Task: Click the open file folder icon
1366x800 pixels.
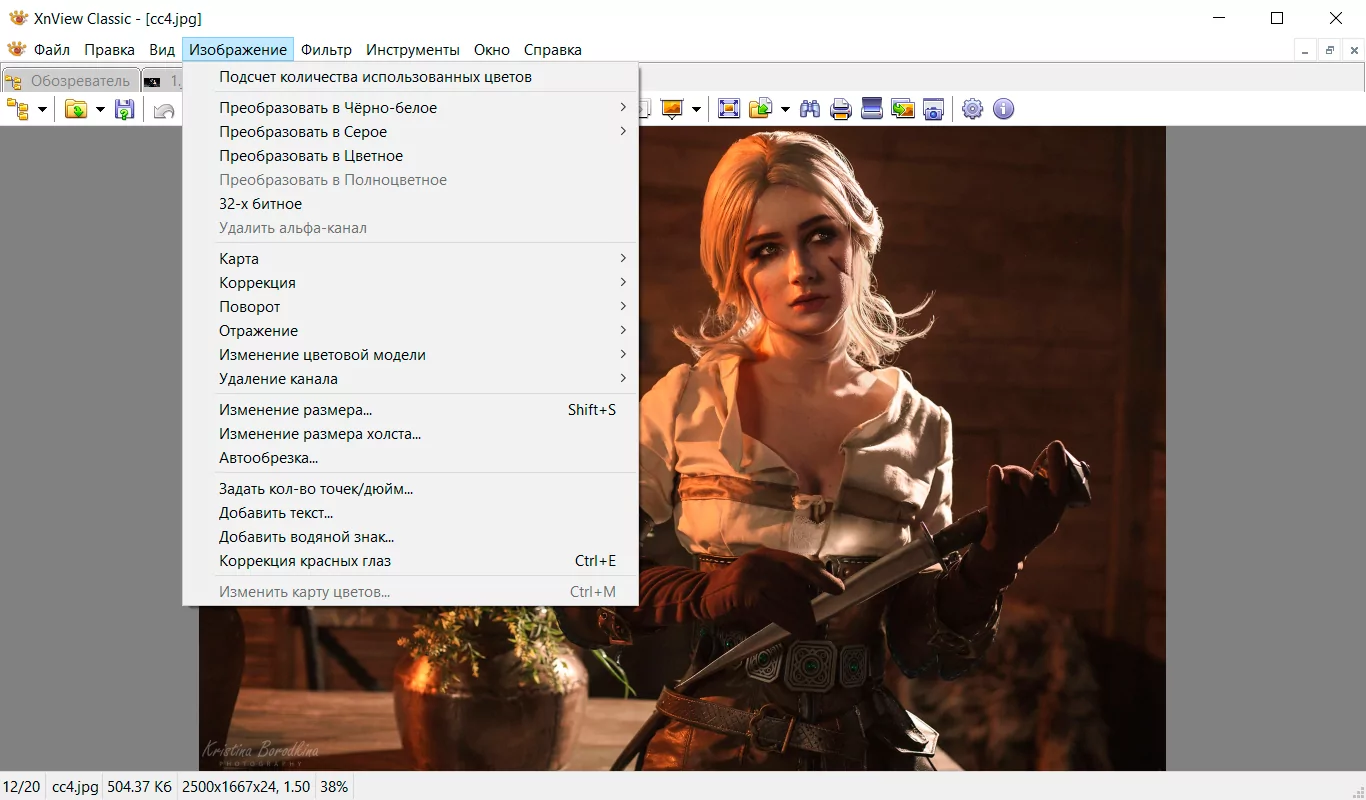Action: (x=76, y=109)
